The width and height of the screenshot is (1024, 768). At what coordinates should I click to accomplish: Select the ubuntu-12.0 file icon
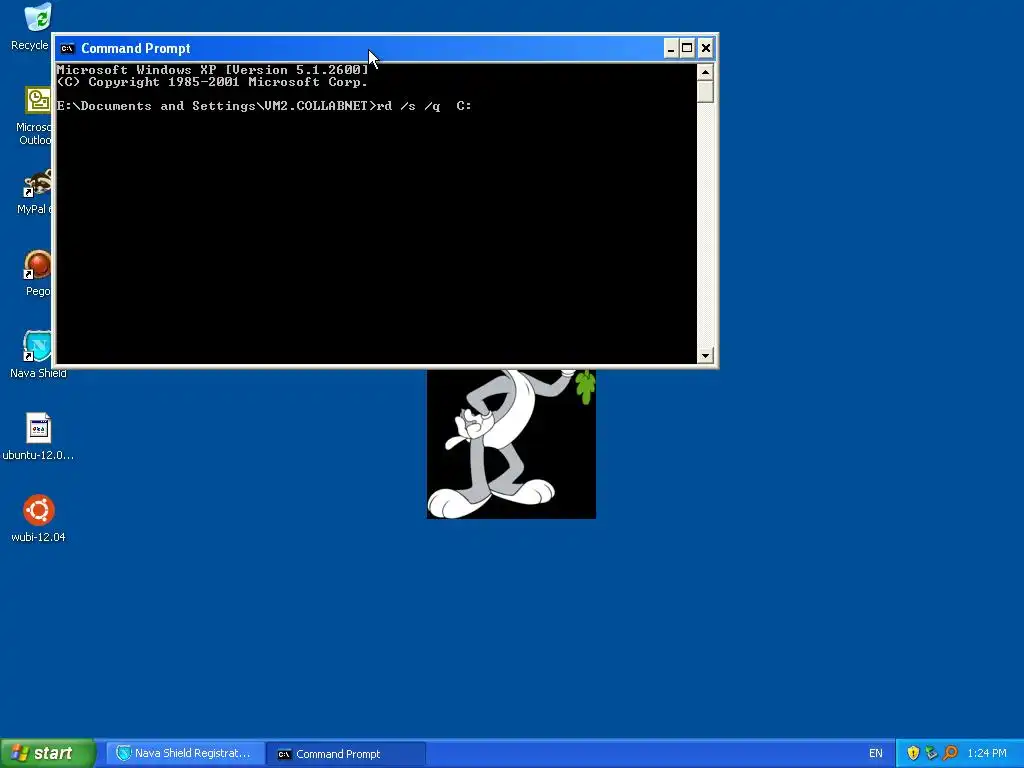coord(39,428)
